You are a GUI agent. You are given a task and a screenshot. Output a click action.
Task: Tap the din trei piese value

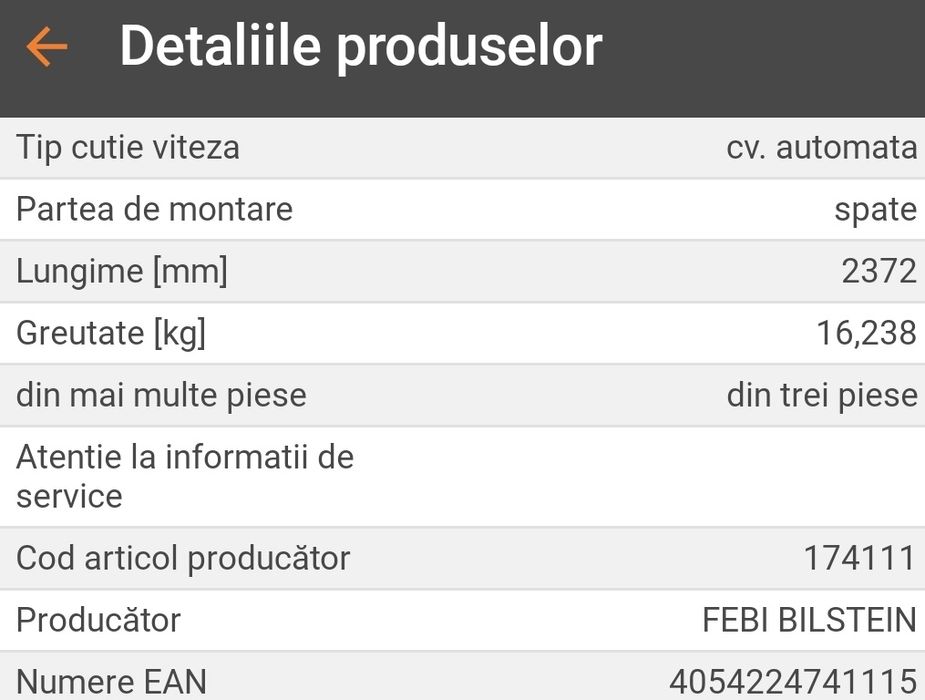(x=821, y=395)
